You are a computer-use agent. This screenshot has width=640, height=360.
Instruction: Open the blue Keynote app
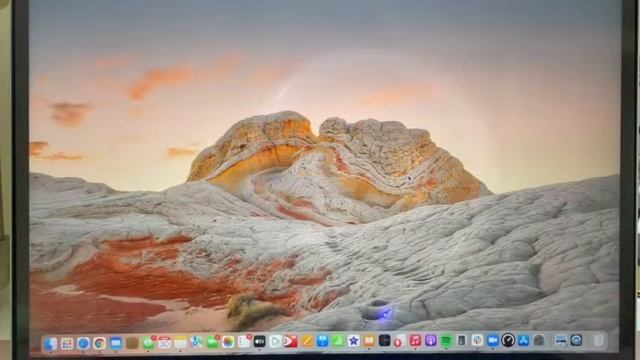(x=322, y=341)
